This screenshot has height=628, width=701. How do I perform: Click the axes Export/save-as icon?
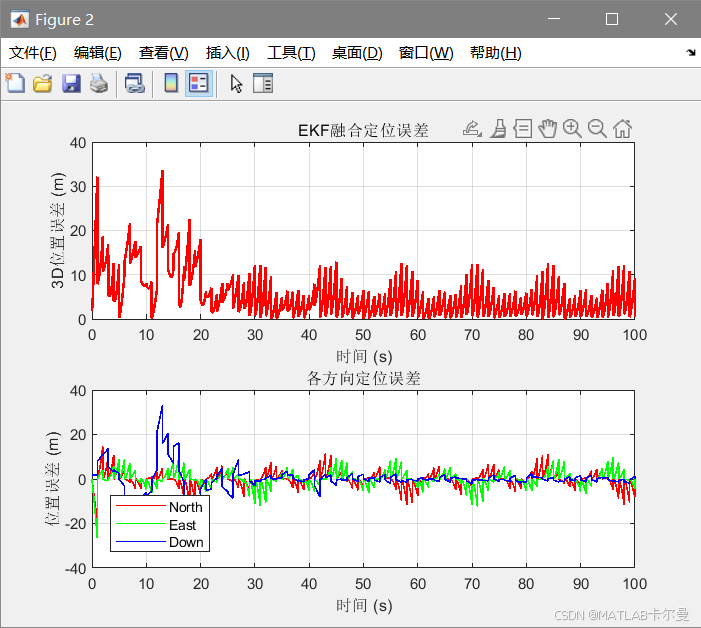coord(472,129)
